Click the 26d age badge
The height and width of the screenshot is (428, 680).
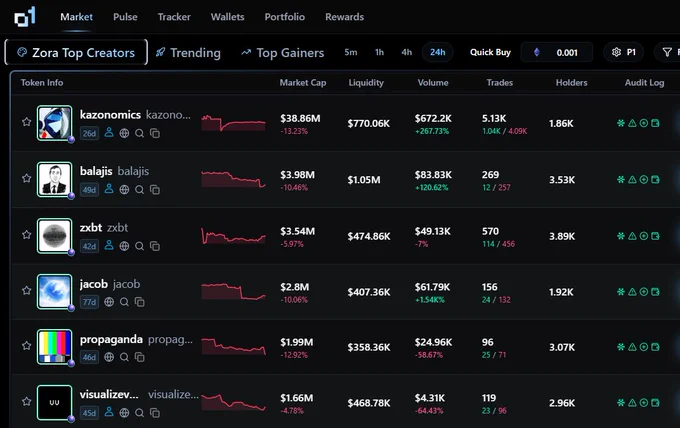pyautogui.click(x=89, y=133)
